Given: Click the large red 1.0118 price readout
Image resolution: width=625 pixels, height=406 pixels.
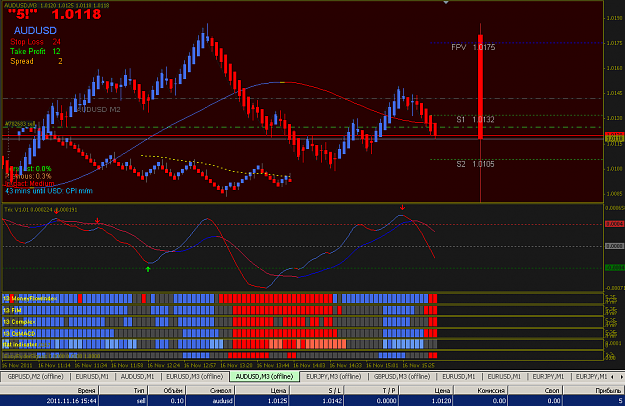Looking at the screenshot, I should (x=76, y=14).
